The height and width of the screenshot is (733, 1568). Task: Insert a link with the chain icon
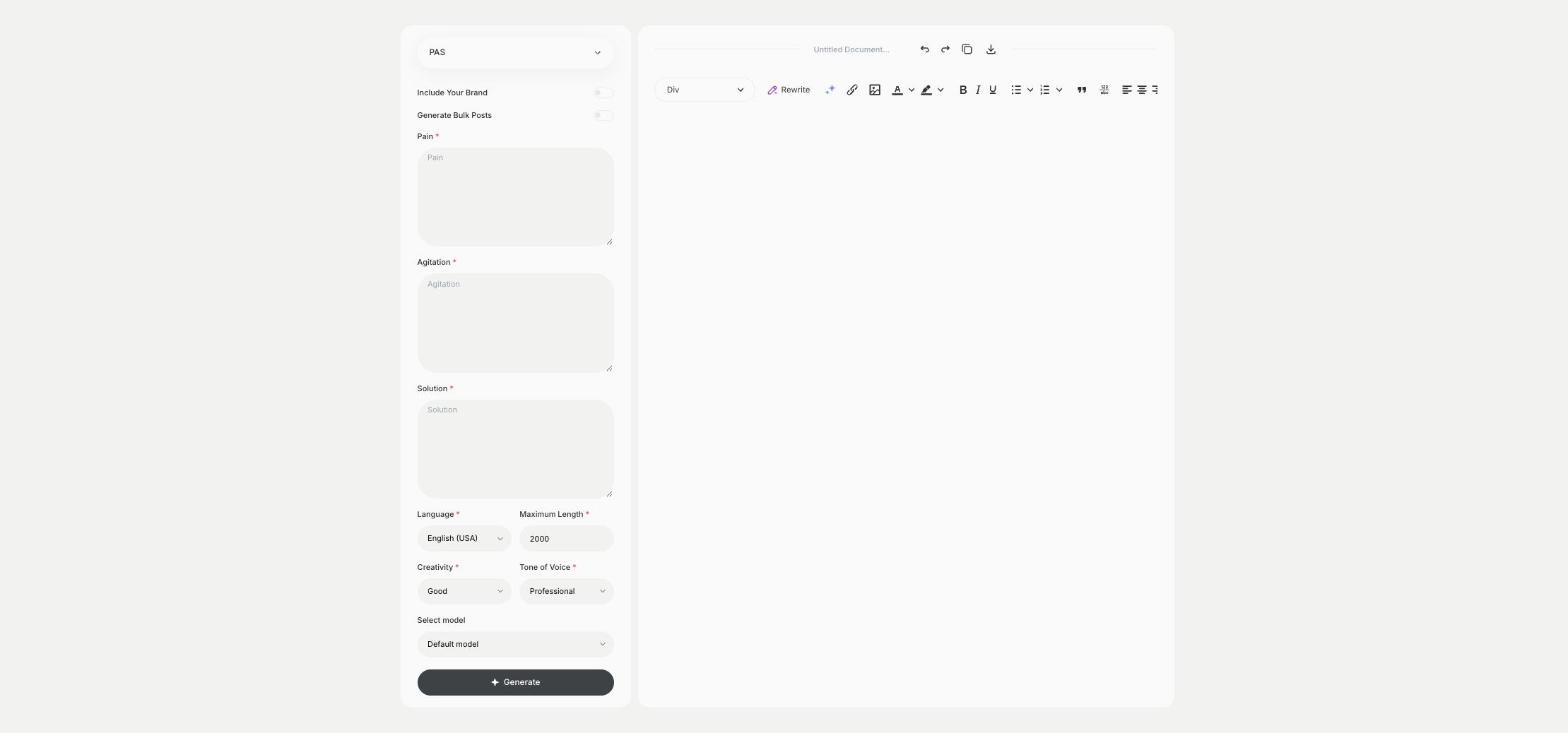click(x=852, y=90)
